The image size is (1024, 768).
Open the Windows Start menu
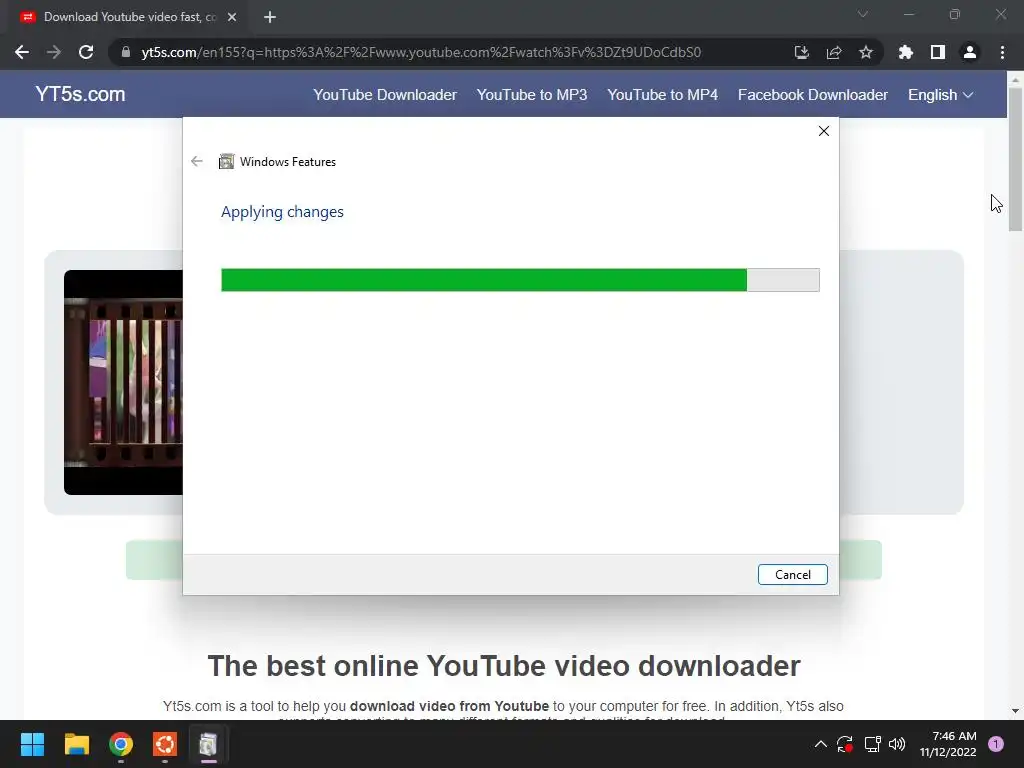tap(32, 744)
